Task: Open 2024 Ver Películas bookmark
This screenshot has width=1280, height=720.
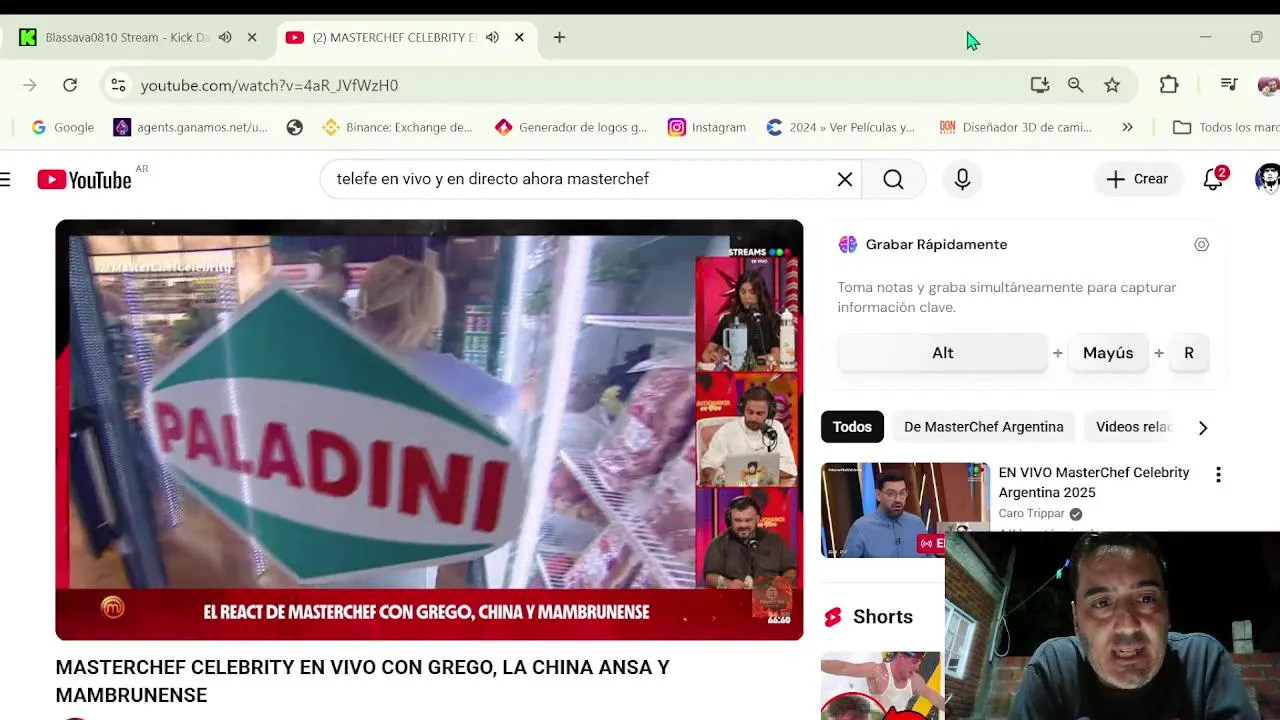Action: [x=840, y=127]
